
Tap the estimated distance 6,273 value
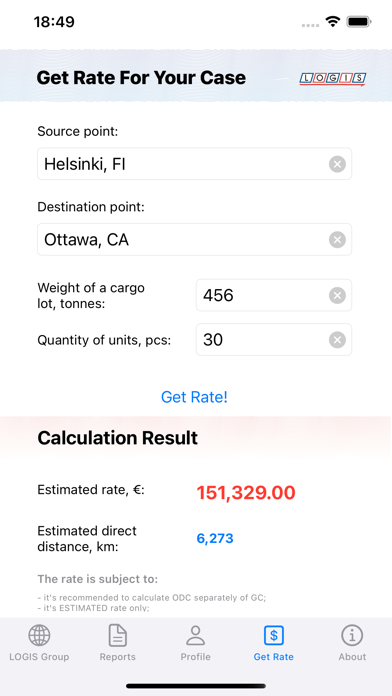click(x=215, y=538)
